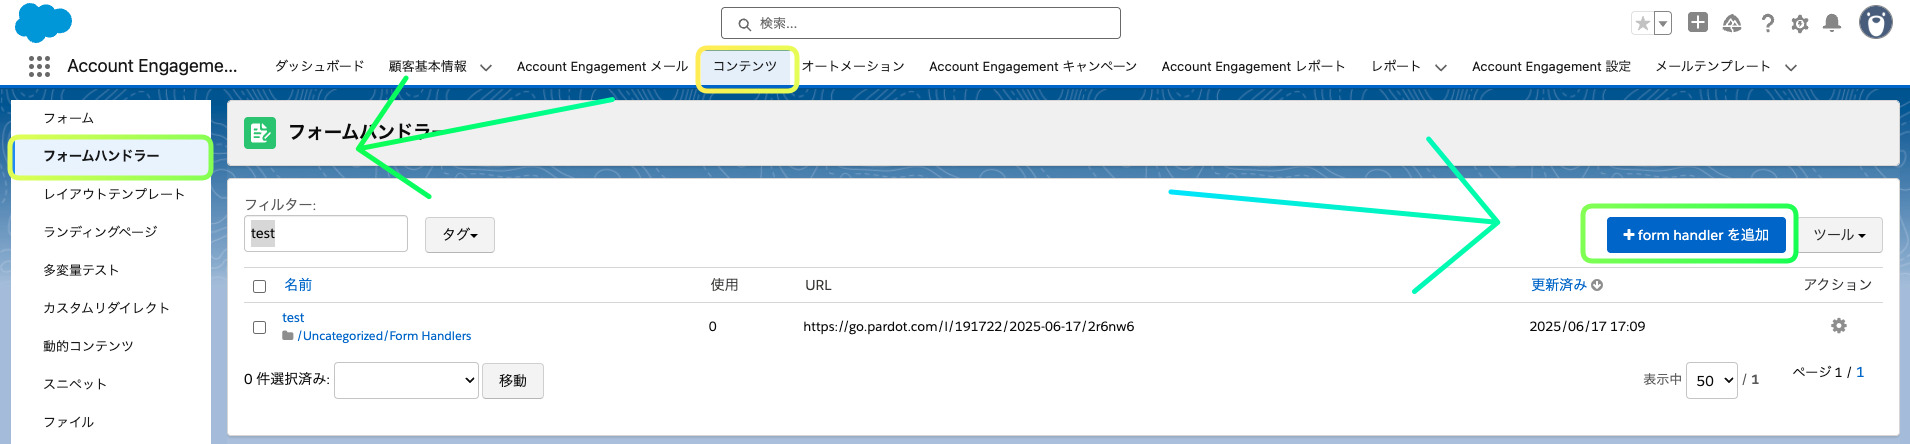This screenshot has height=444, width=1910.
Task: Click the search magnifier icon
Action: 744,24
